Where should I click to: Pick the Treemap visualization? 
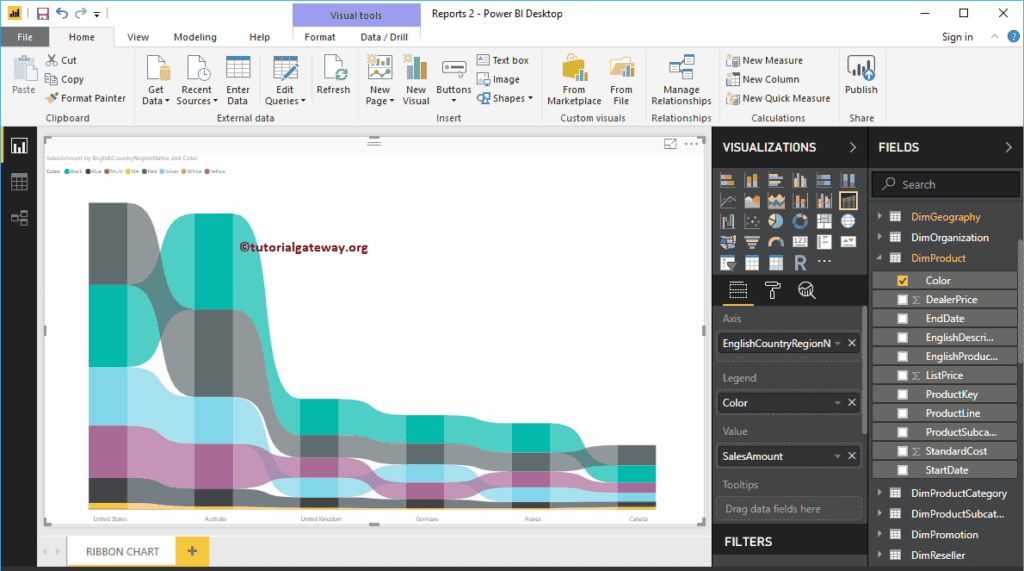point(824,221)
